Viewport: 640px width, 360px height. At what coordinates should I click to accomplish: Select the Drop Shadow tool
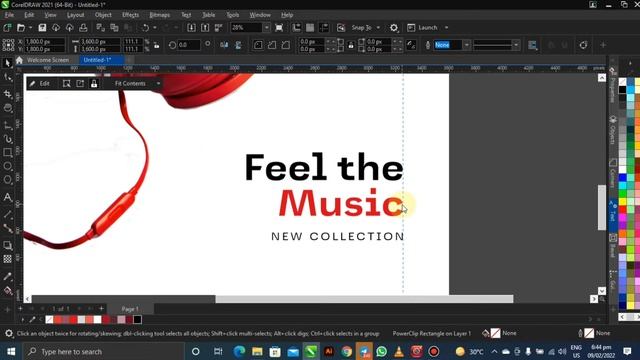point(7,245)
